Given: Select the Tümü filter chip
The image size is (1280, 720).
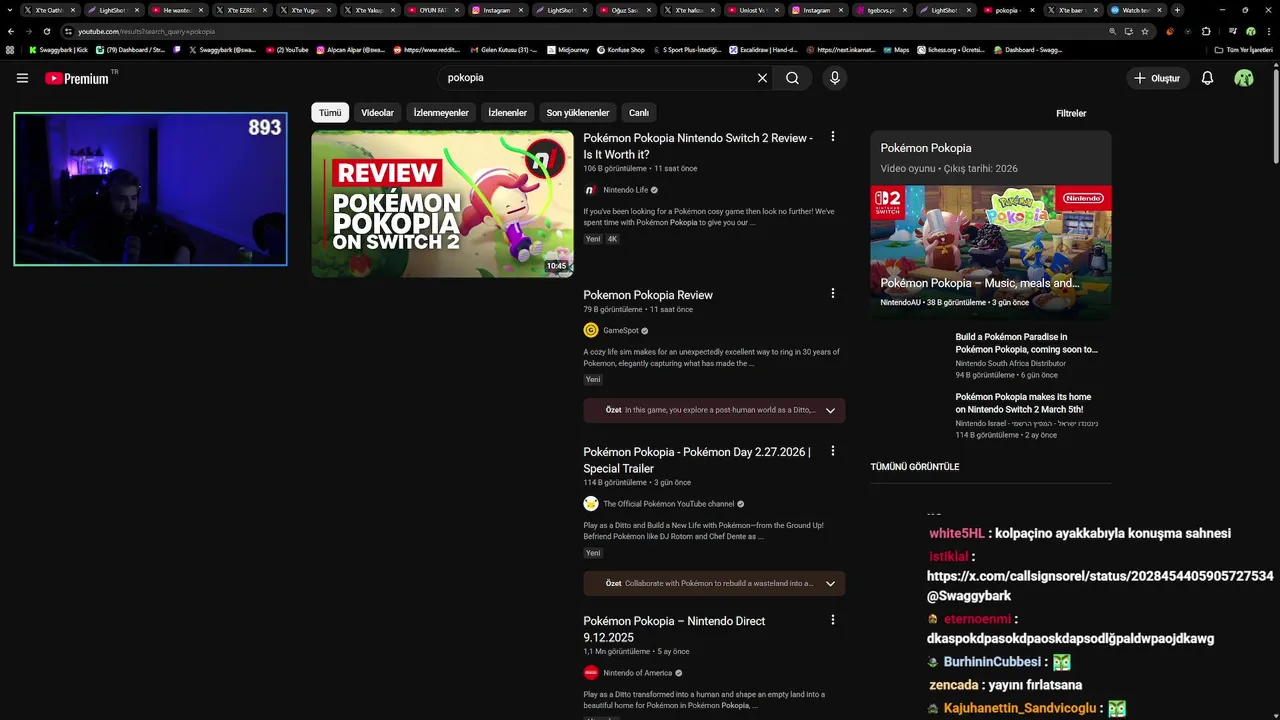Looking at the screenshot, I should 330,113.
